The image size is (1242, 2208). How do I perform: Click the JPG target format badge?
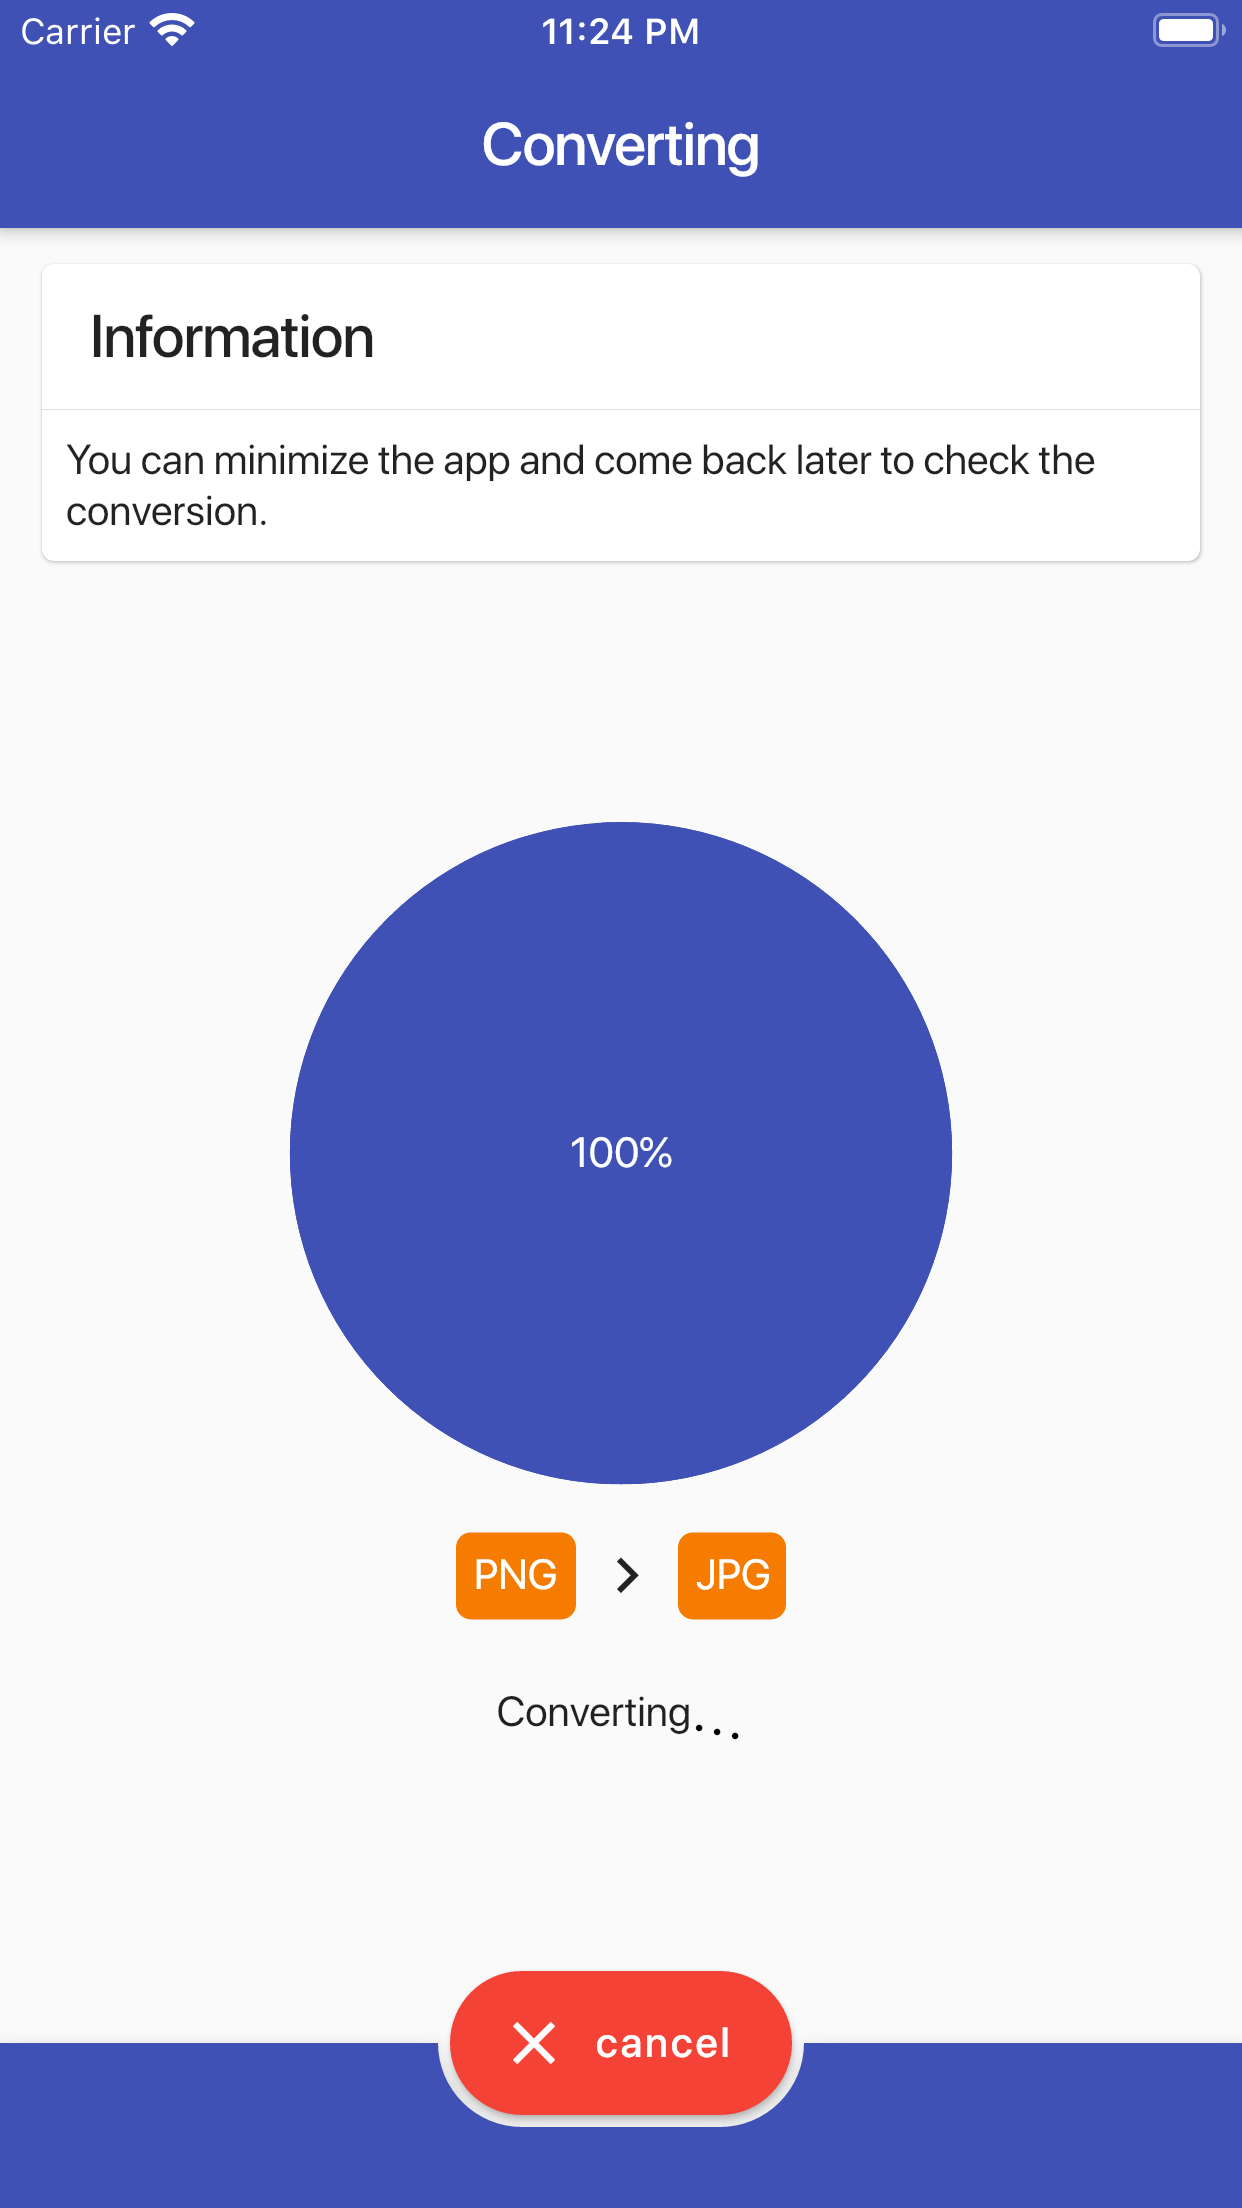click(731, 1575)
